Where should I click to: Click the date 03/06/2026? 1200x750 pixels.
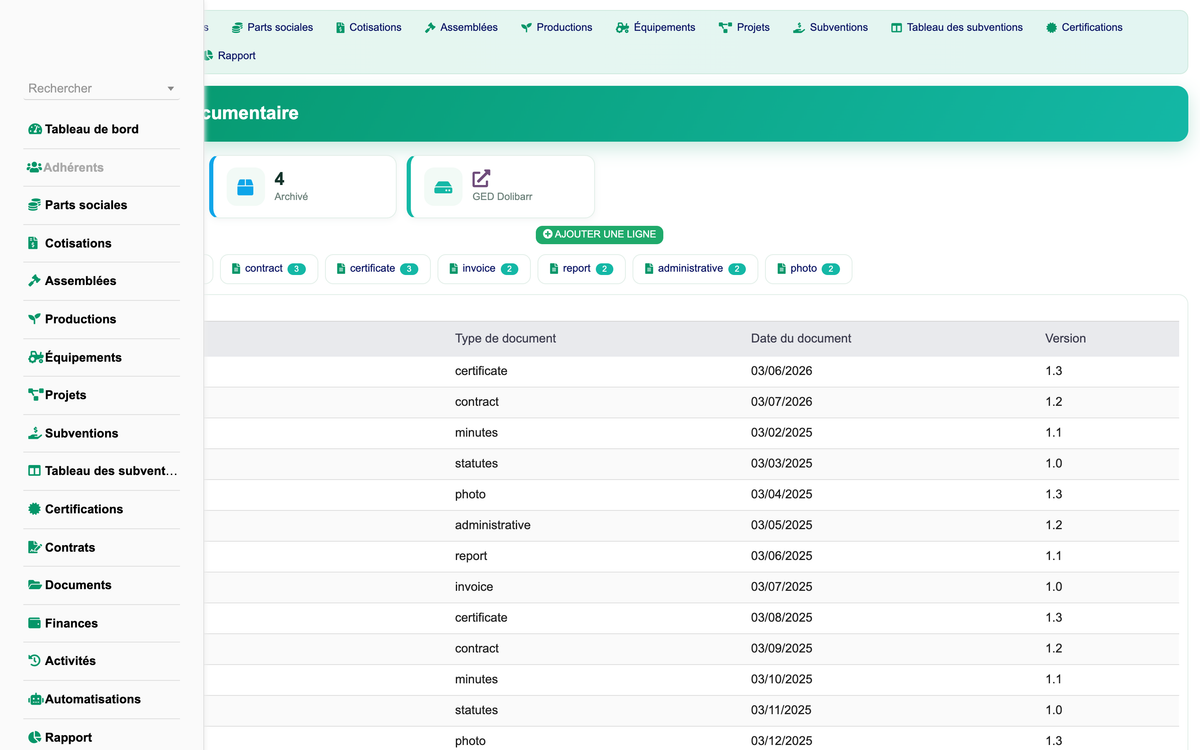coord(782,371)
